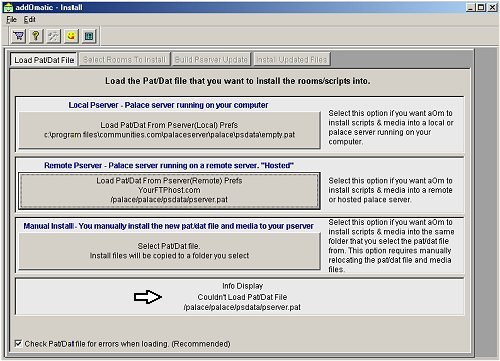The height and width of the screenshot is (361, 500).
Task: Click the yellow smiley face toolbar icon
Action: coord(71,36)
